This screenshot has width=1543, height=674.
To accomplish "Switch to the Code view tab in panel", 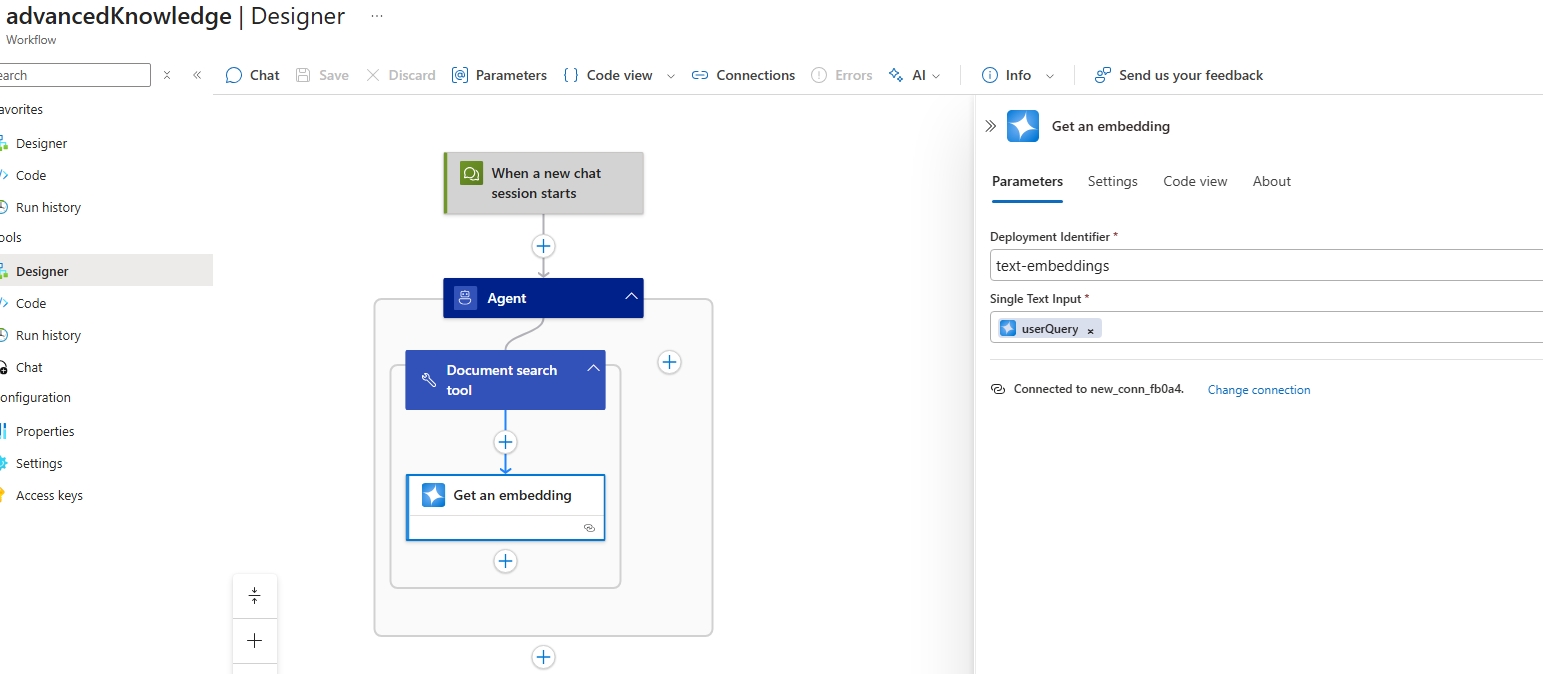I will (1195, 181).
